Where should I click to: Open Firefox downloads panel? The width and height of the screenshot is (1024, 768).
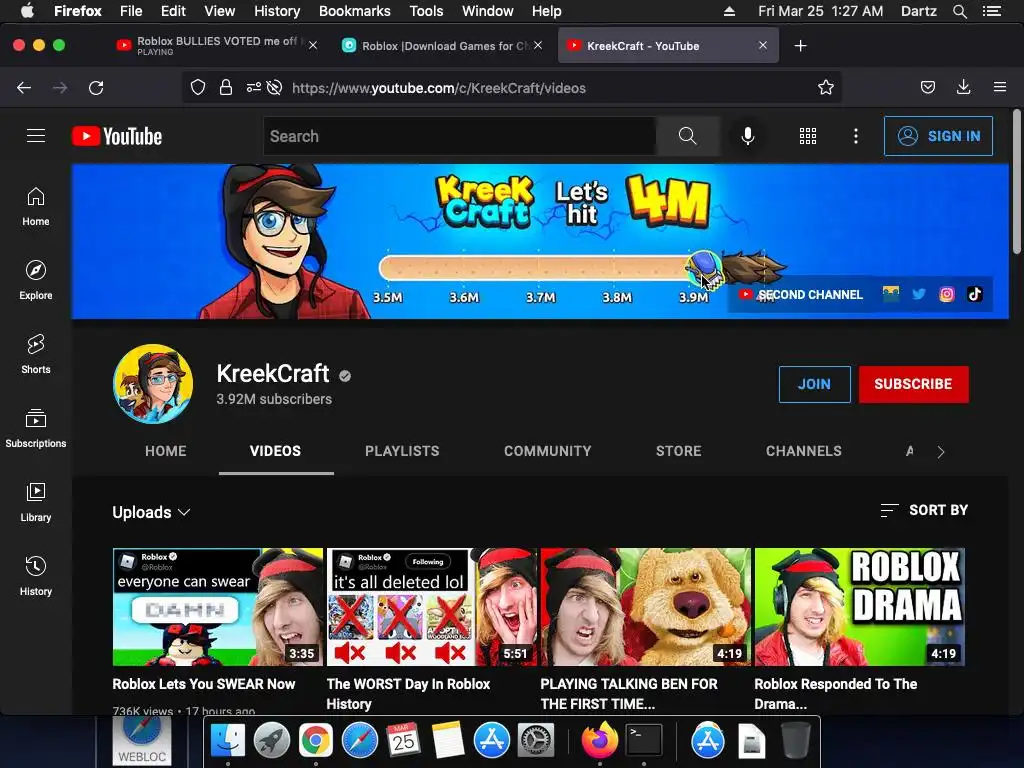(963, 88)
